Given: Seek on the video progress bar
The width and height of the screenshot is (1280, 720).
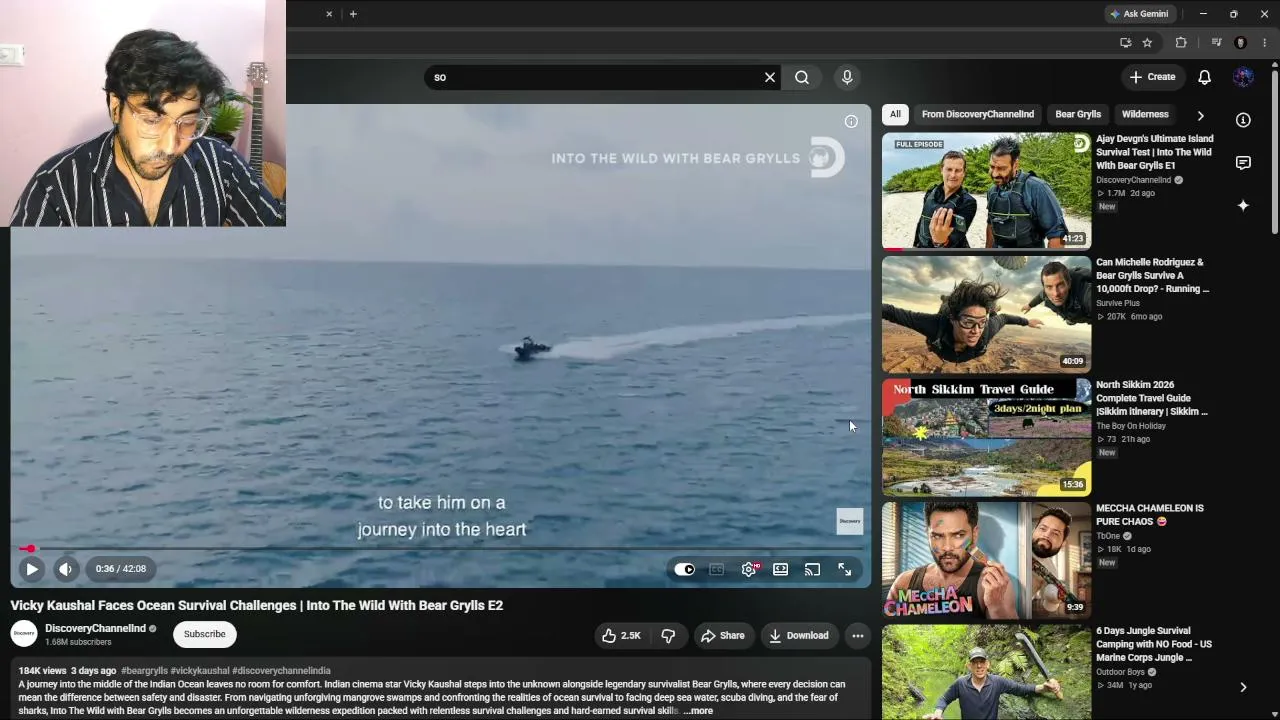Looking at the screenshot, I should [x=441, y=548].
